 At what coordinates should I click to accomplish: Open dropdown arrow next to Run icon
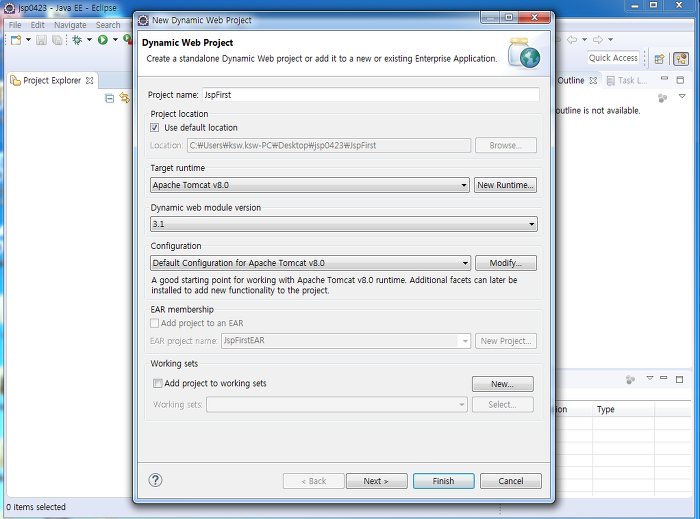[115, 40]
